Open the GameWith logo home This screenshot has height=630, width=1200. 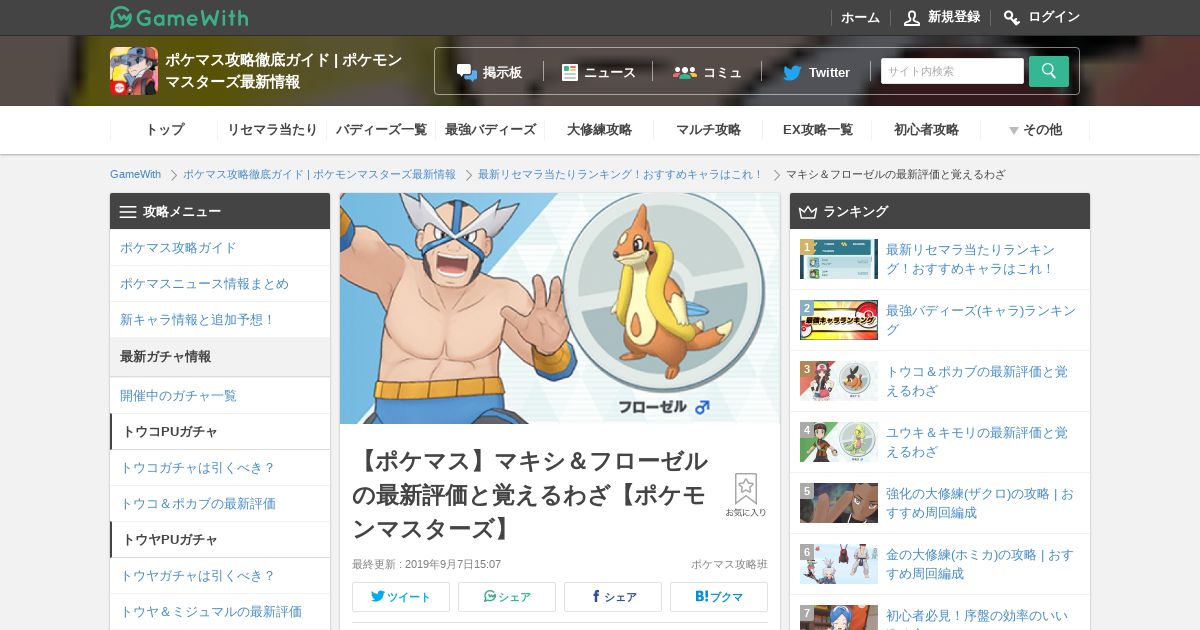tap(179, 17)
